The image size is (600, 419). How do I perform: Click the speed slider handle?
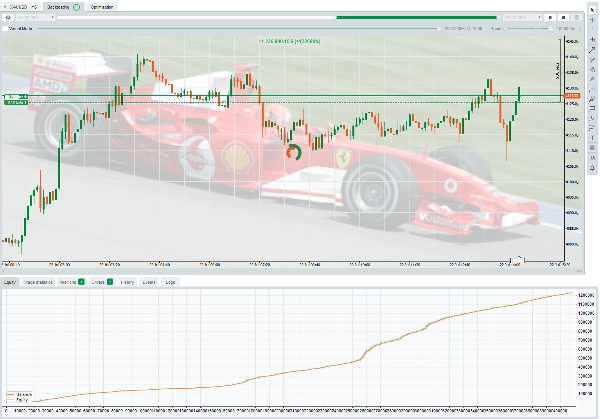pos(550,29)
